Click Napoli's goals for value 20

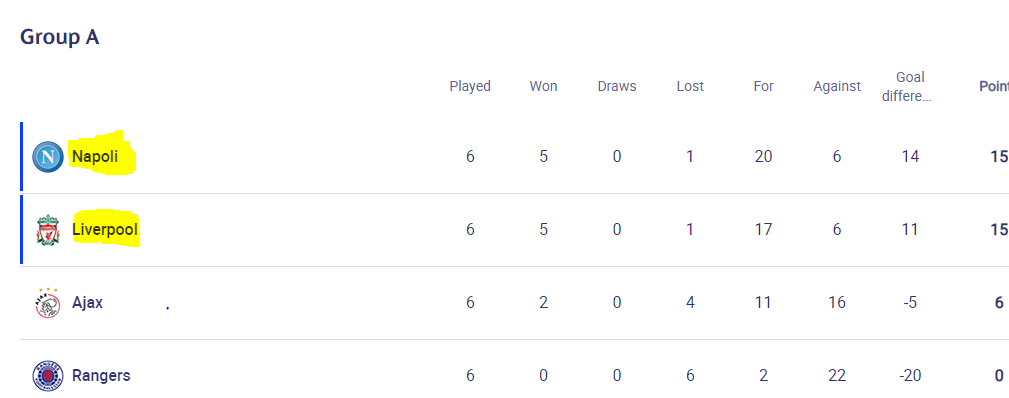[x=763, y=156]
